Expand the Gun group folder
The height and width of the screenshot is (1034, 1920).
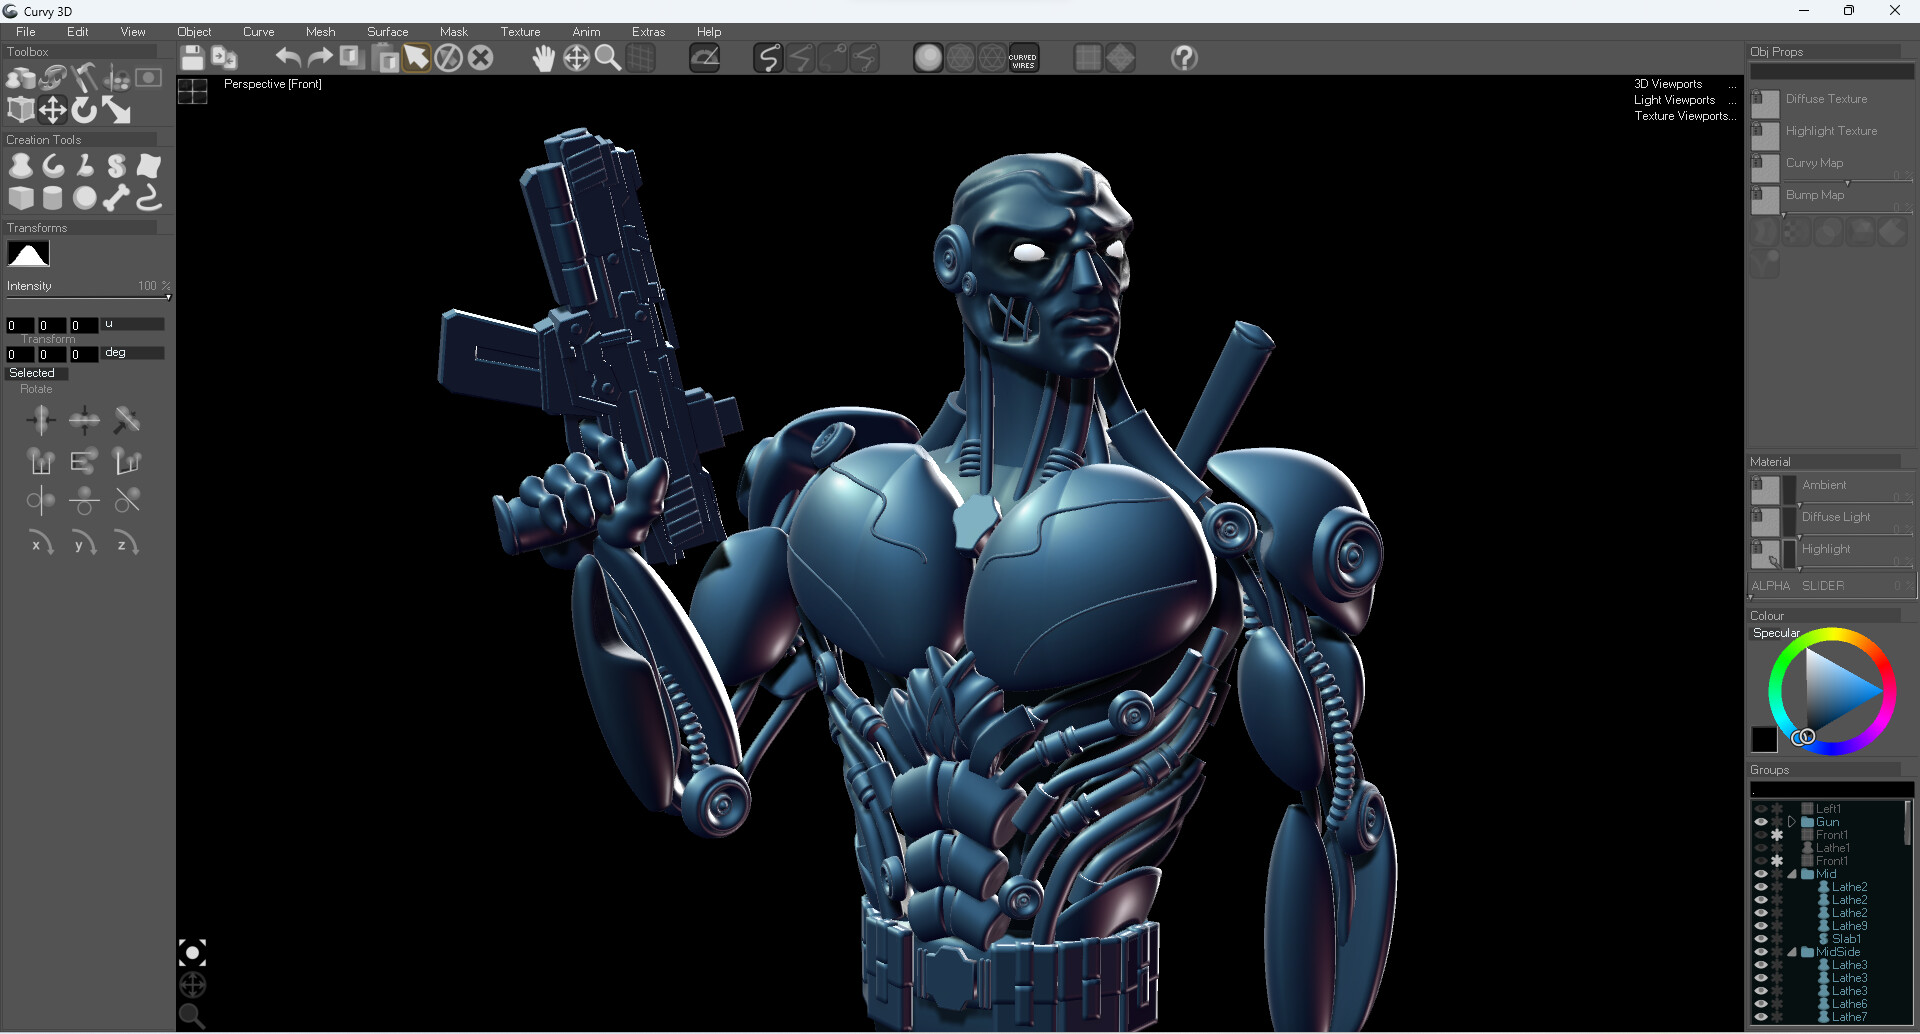pos(1792,822)
